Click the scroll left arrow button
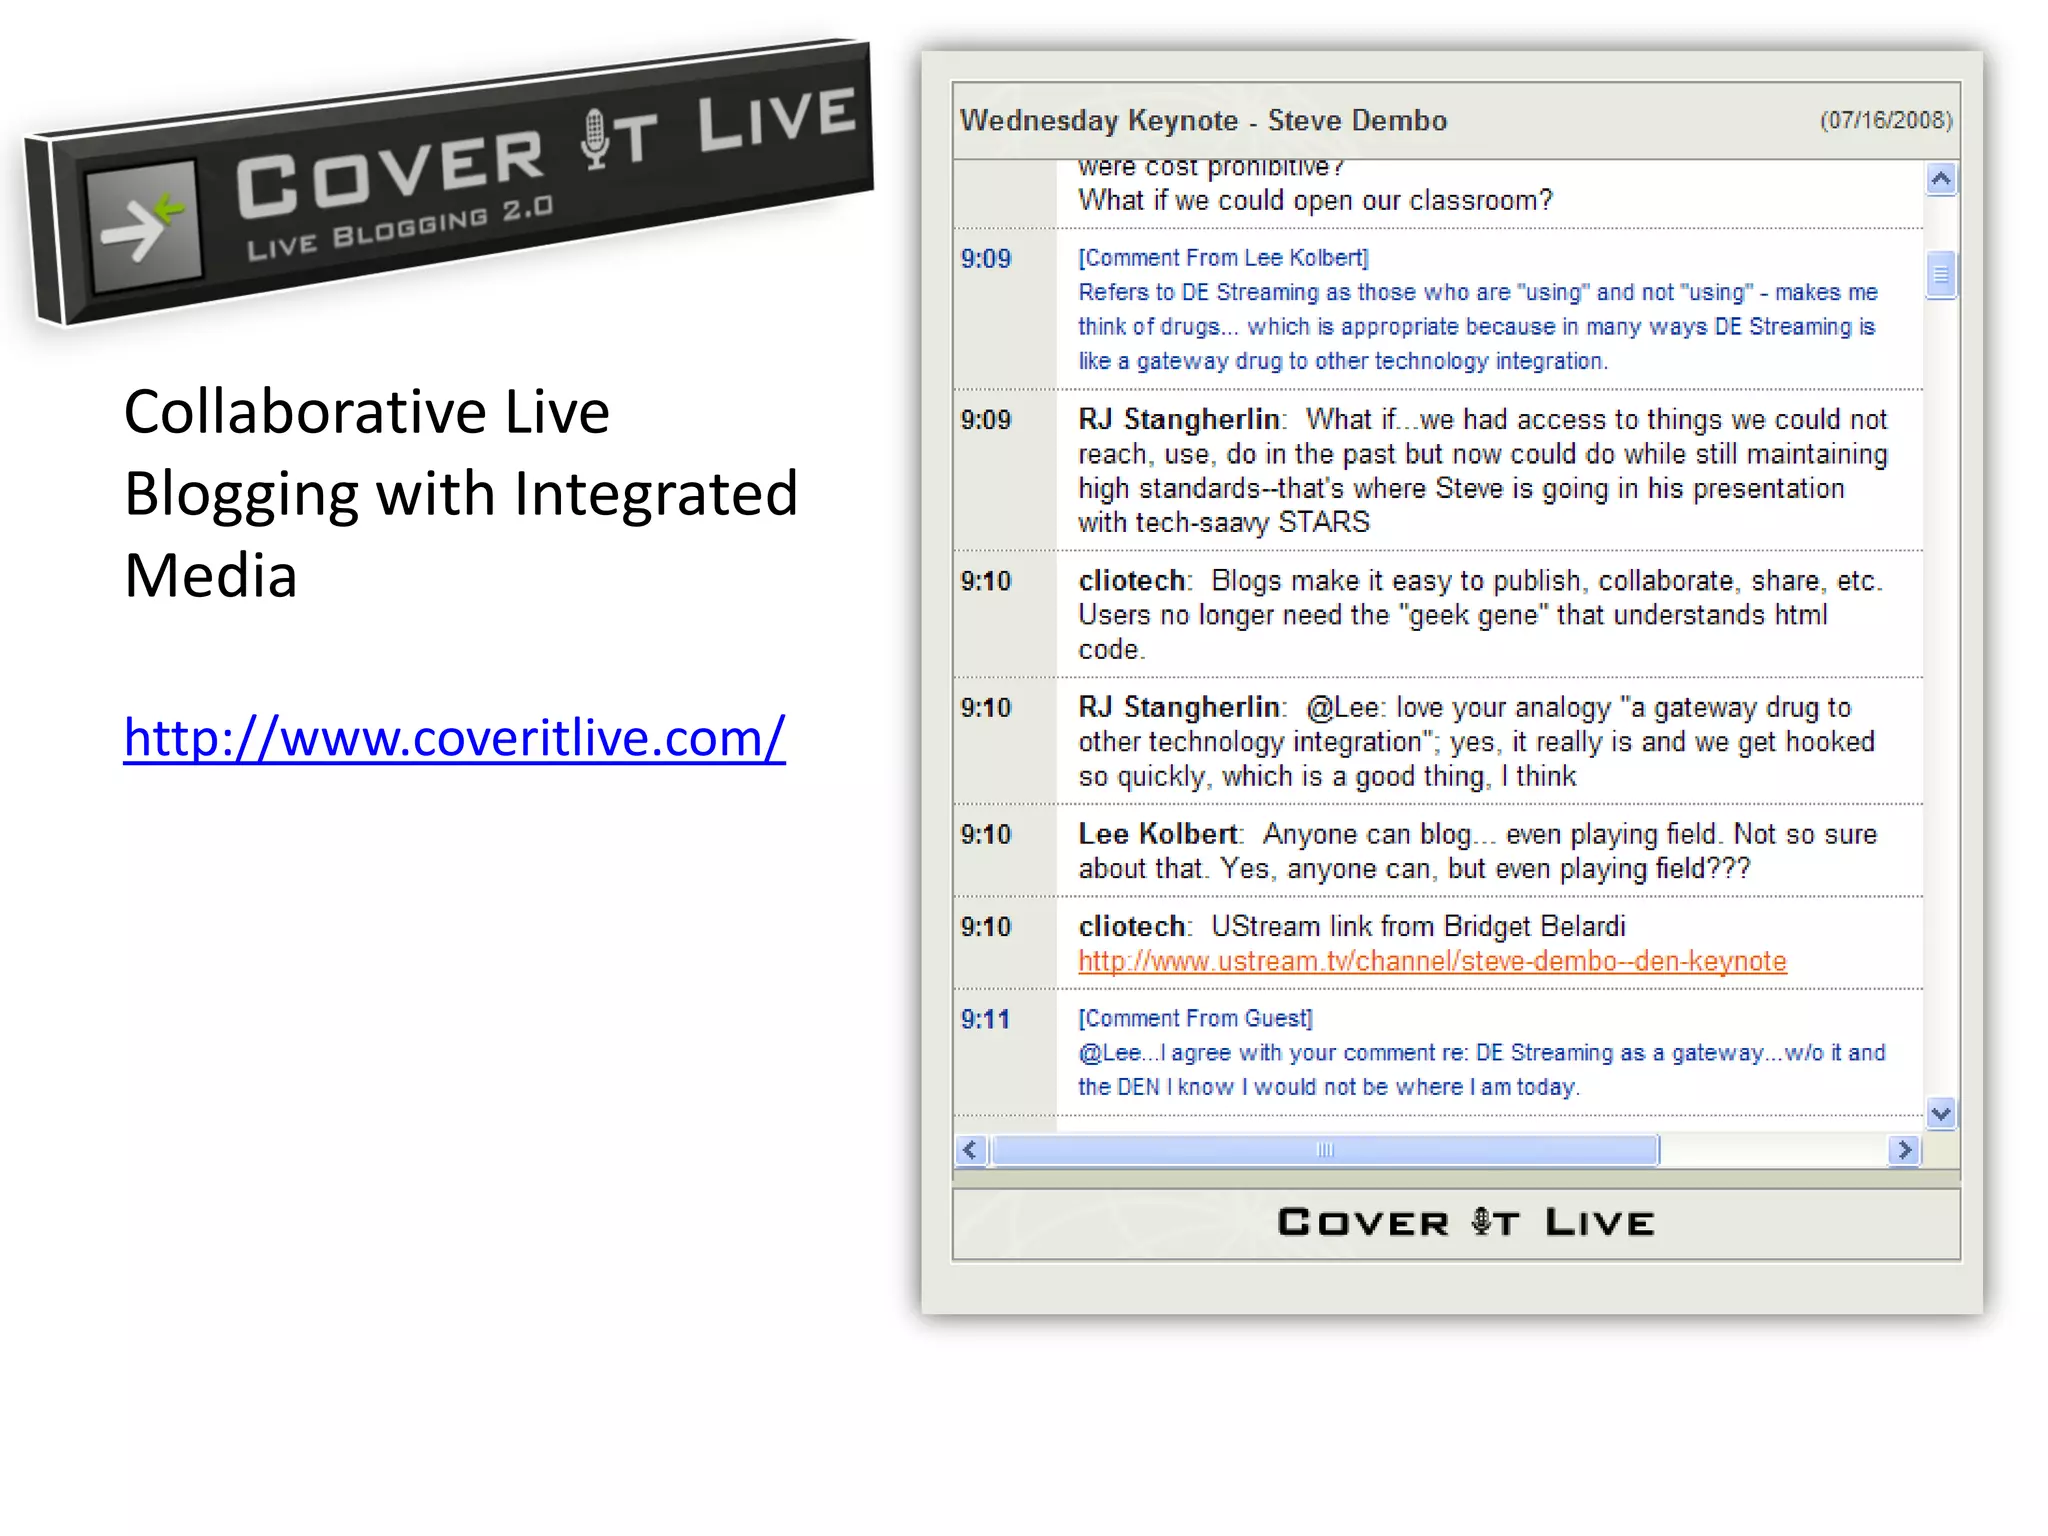The height and width of the screenshot is (1536, 2048). tap(970, 1150)
